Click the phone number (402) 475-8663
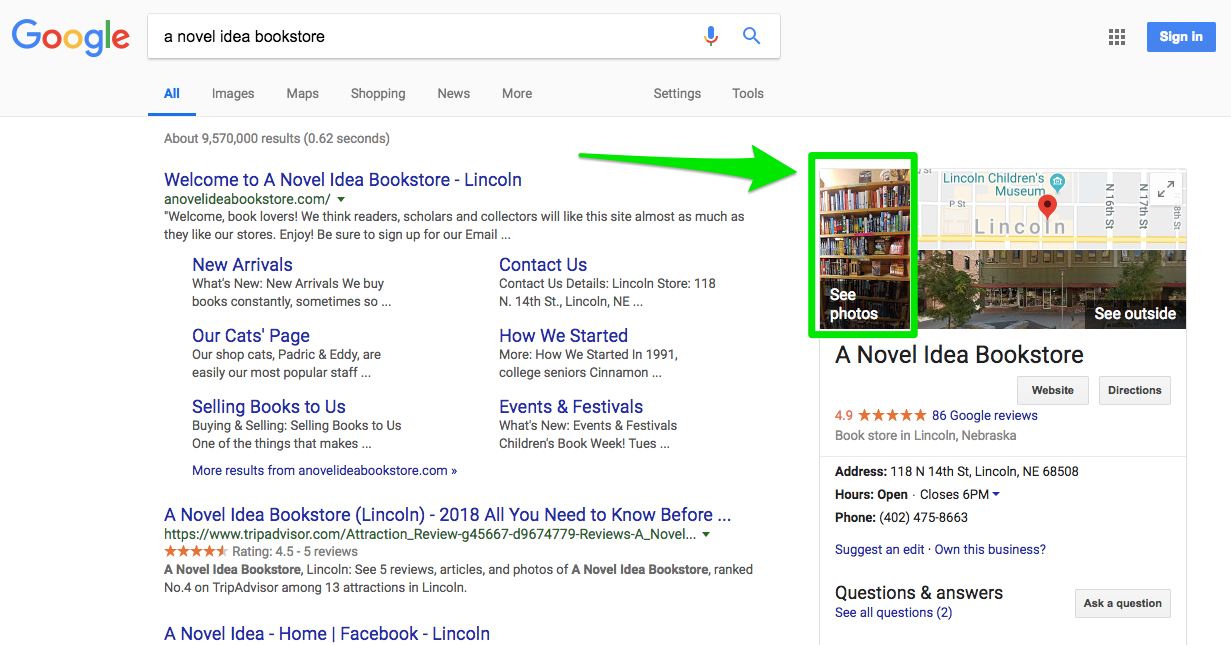The height and width of the screenshot is (645, 1231). point(923,517)
